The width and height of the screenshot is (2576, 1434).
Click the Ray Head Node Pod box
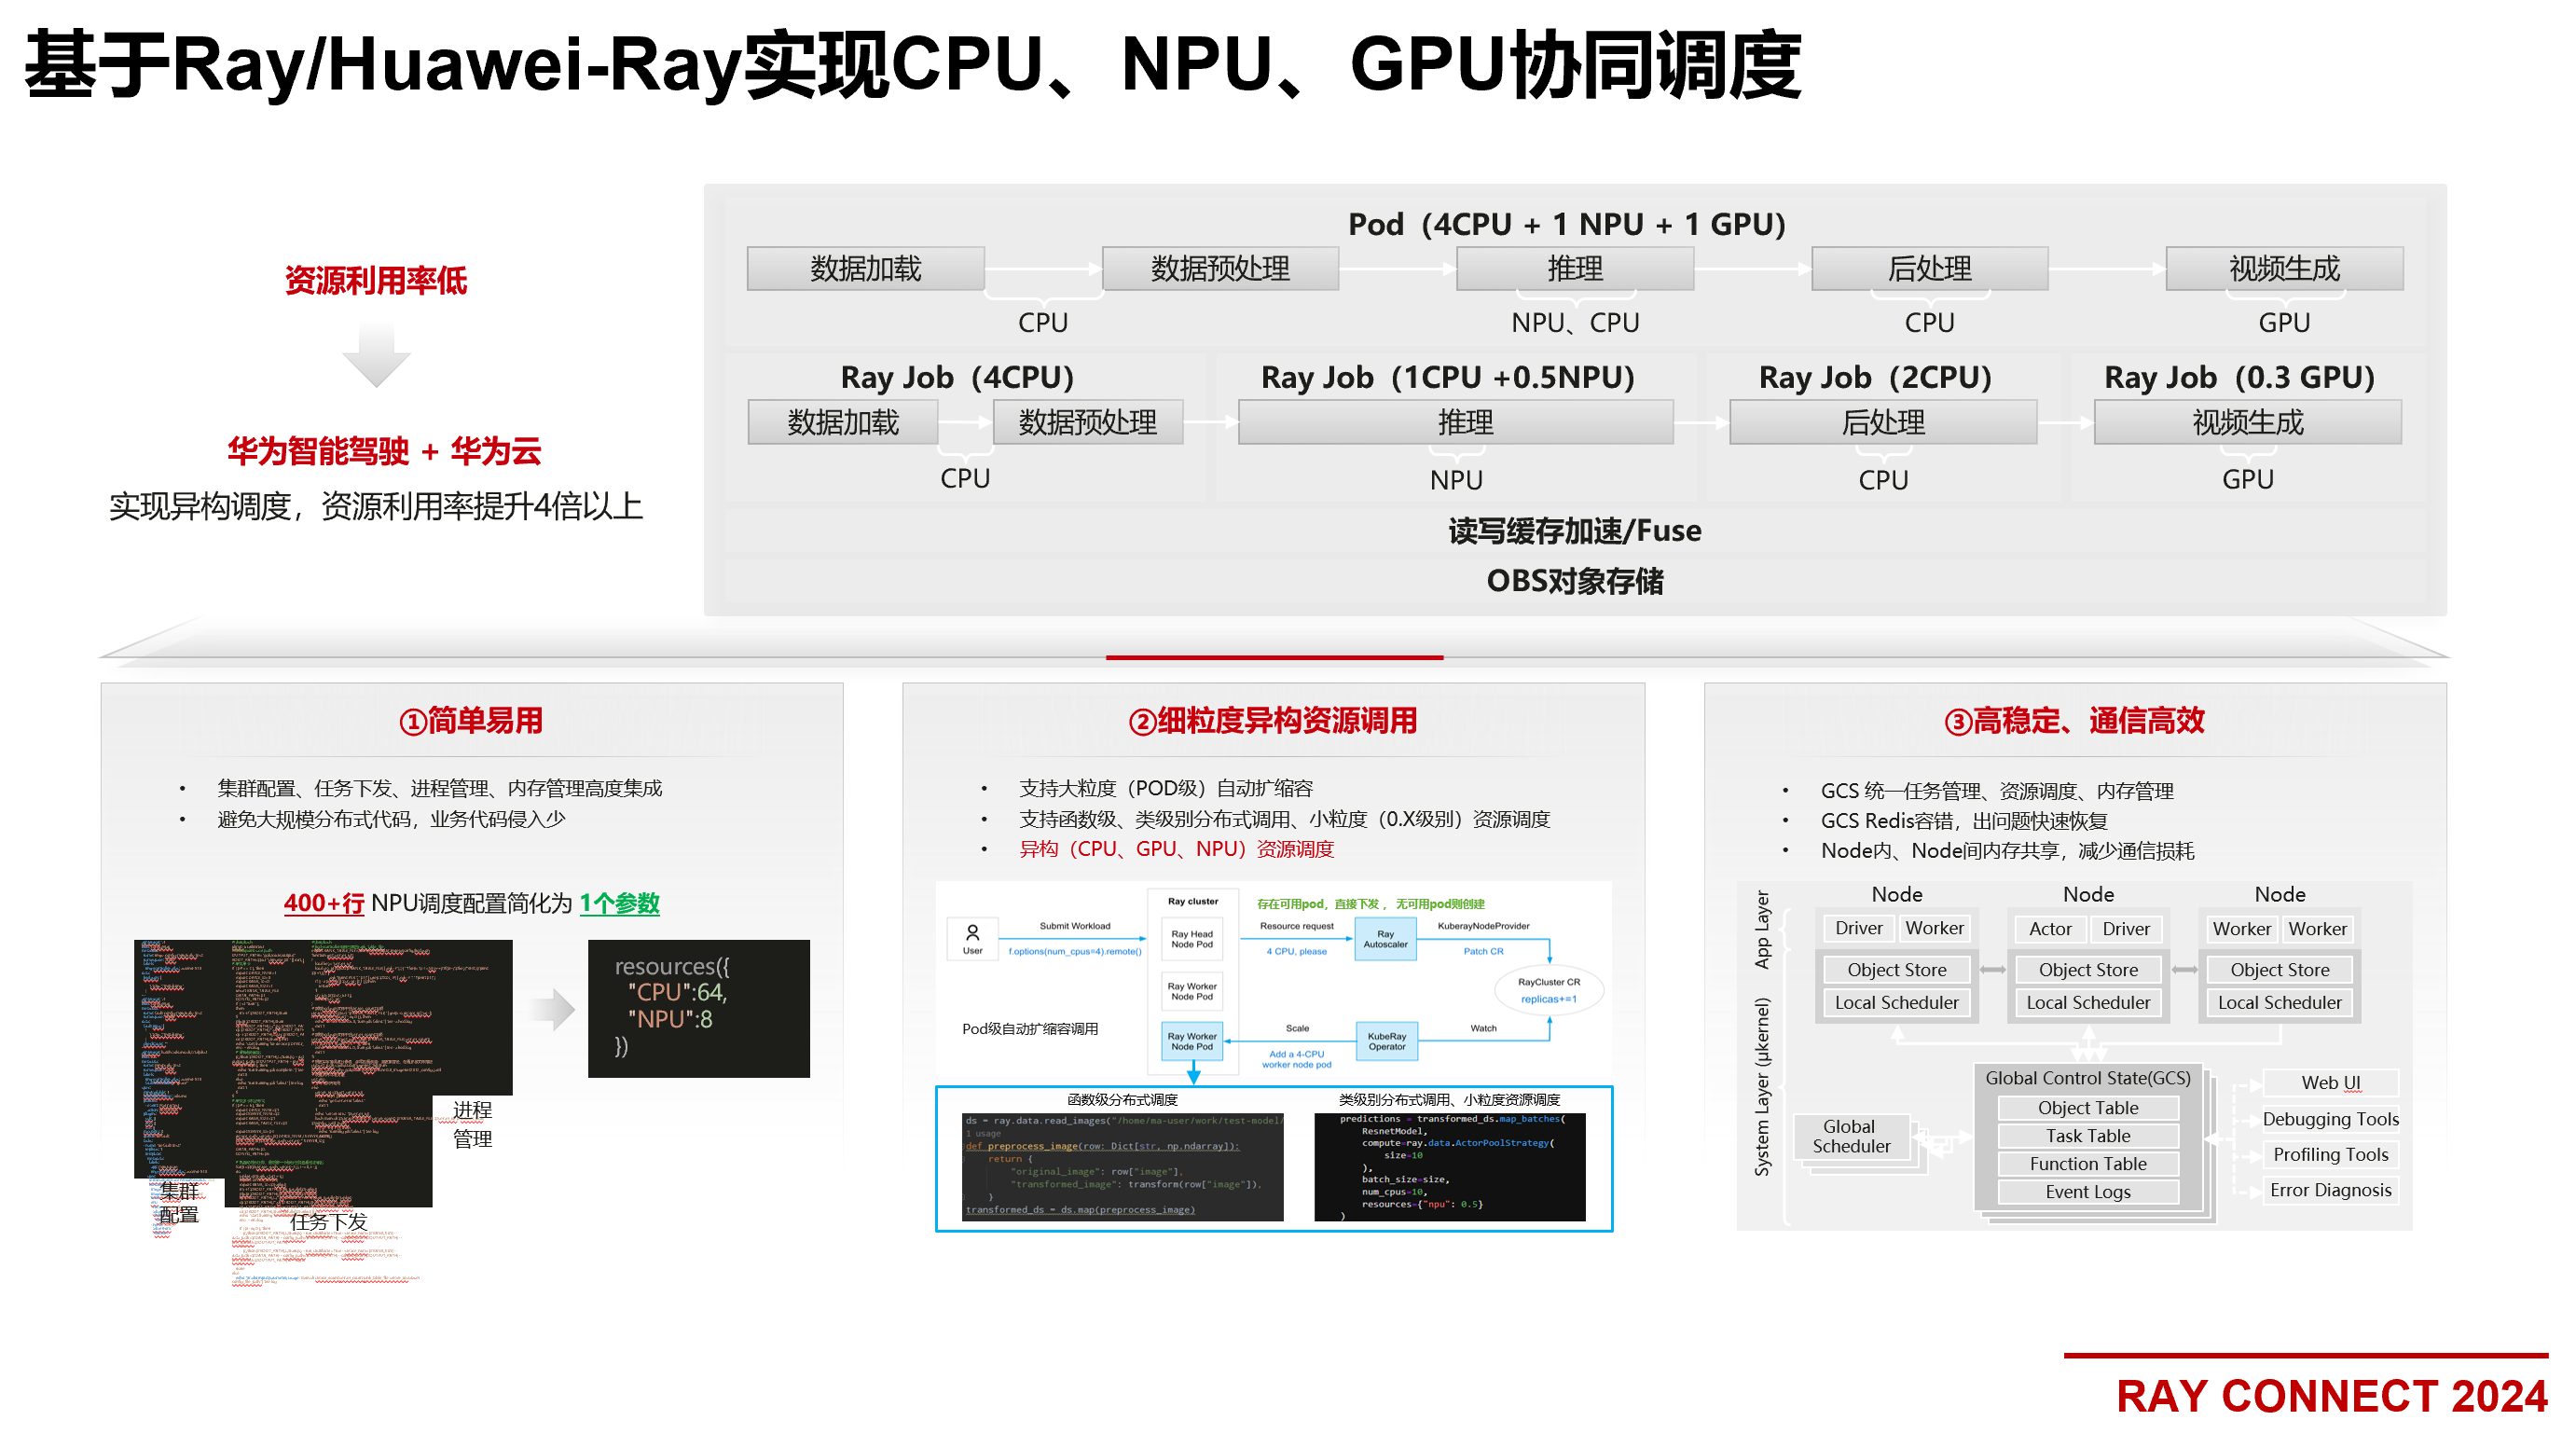tap(1192, 938)
